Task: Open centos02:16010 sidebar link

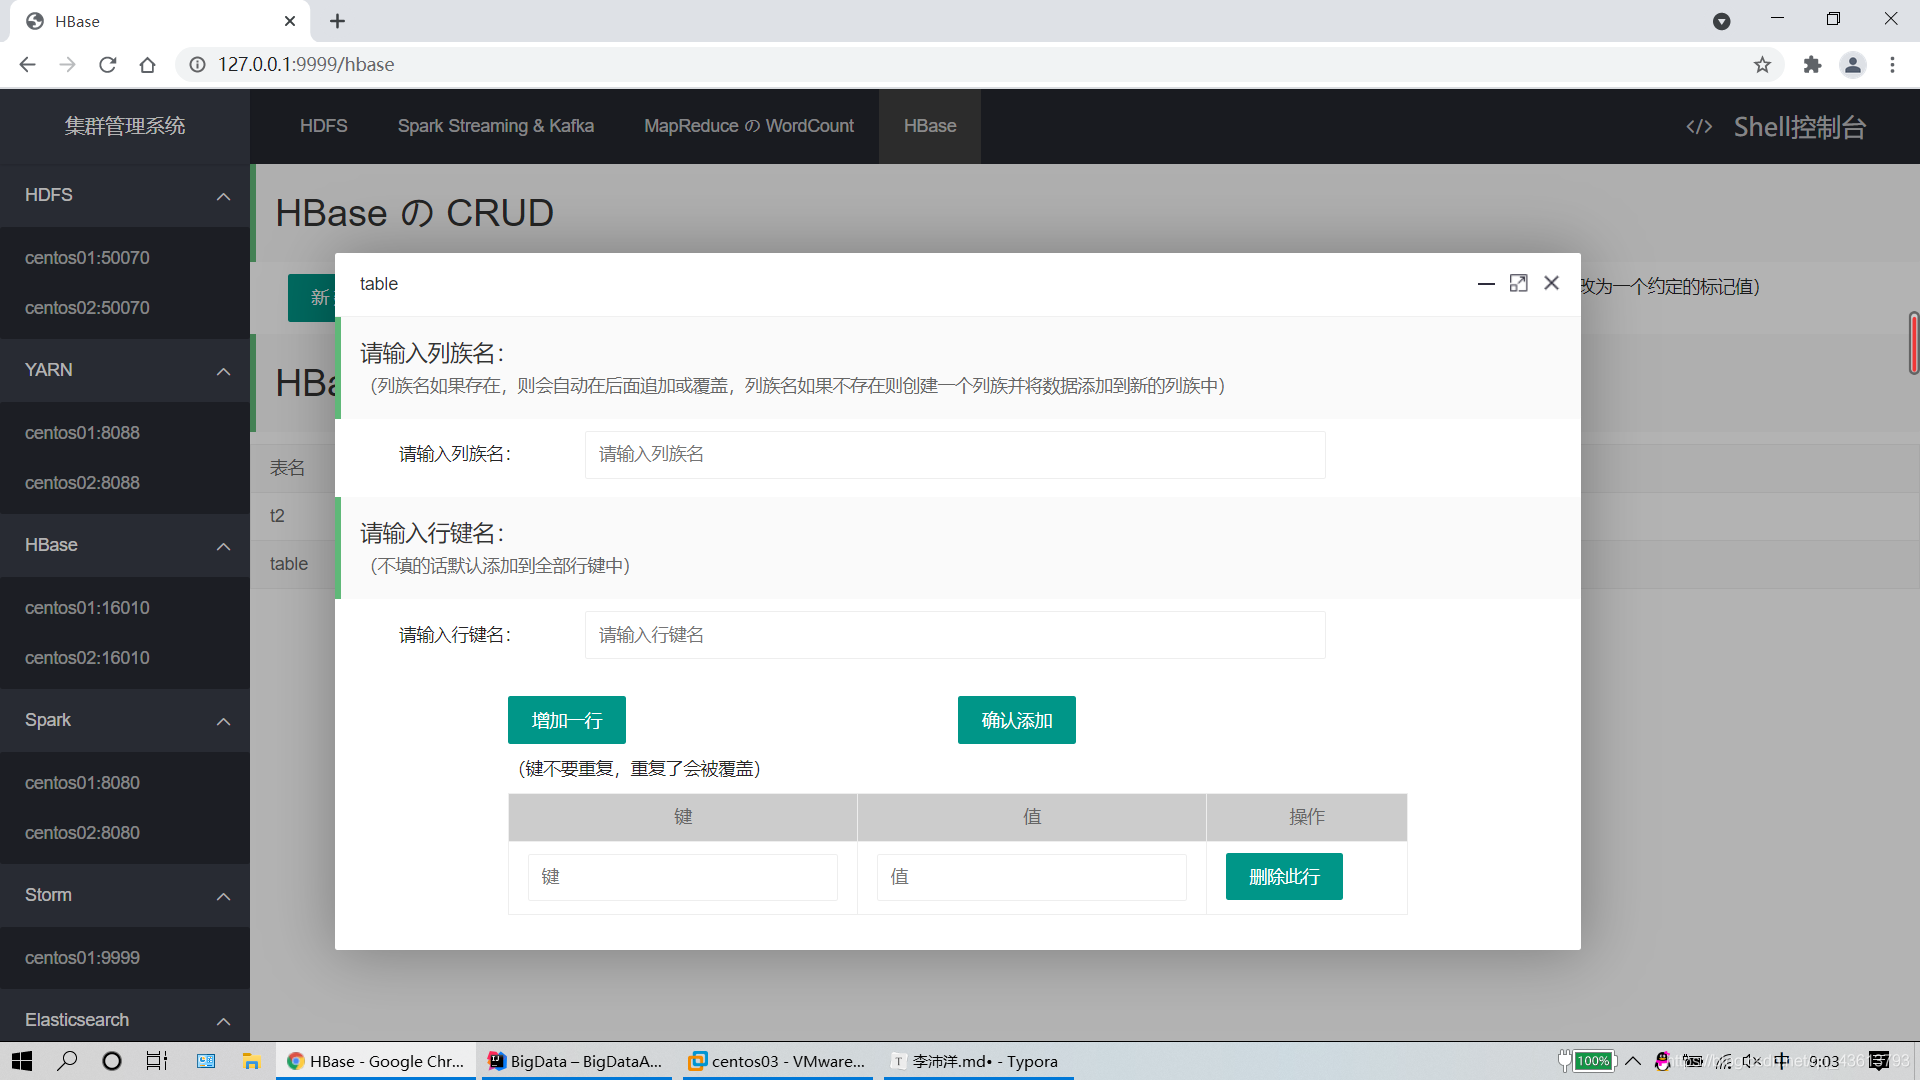Action: click(x=87, y=658)
